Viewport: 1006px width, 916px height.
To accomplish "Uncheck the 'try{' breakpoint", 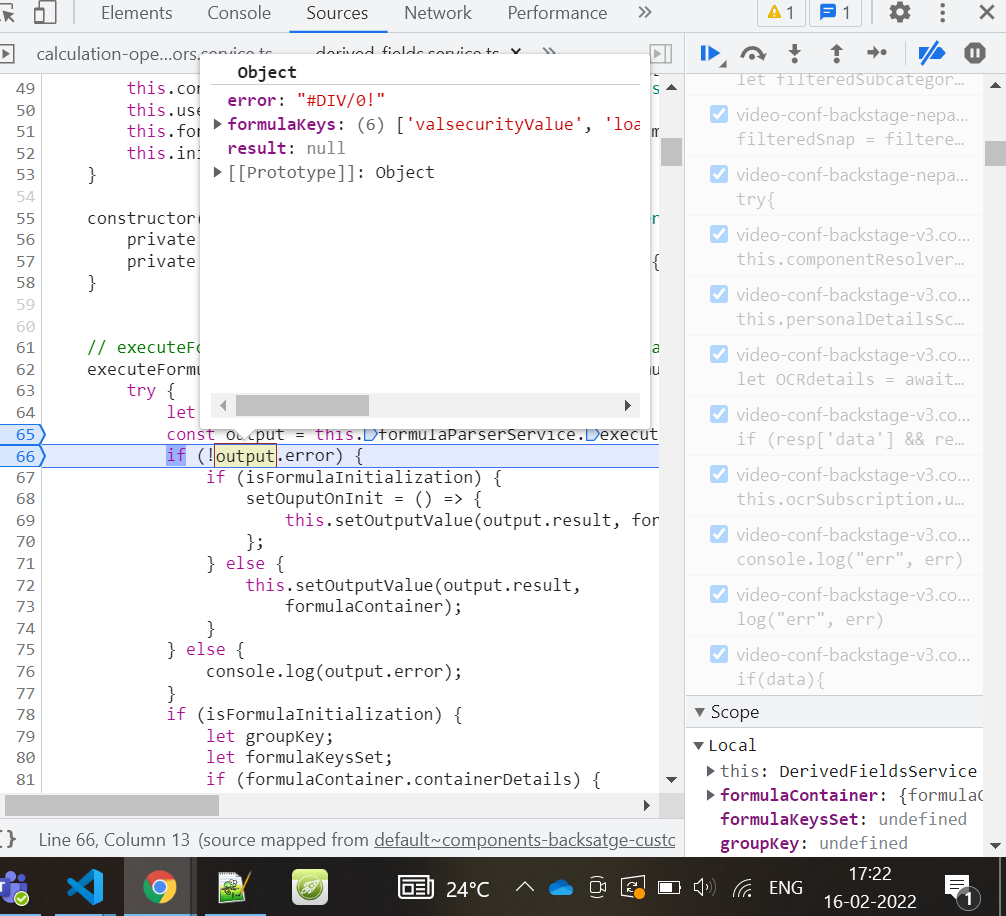I will (x=719, y=174).
